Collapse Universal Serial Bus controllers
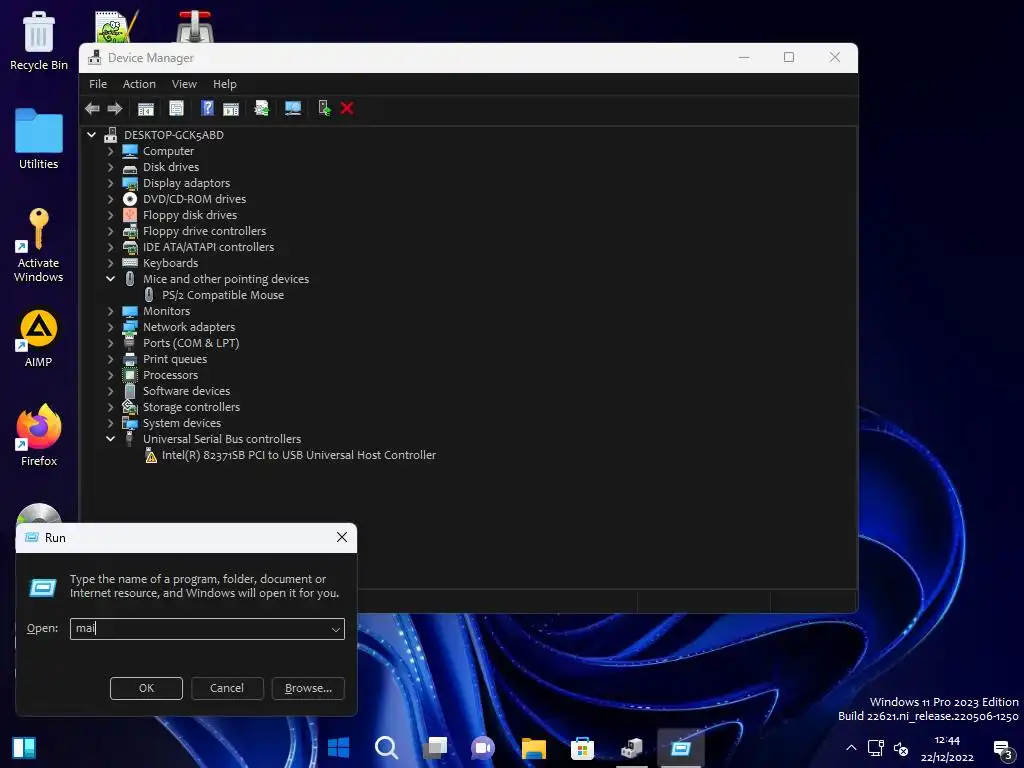 (x=110, y=439)
